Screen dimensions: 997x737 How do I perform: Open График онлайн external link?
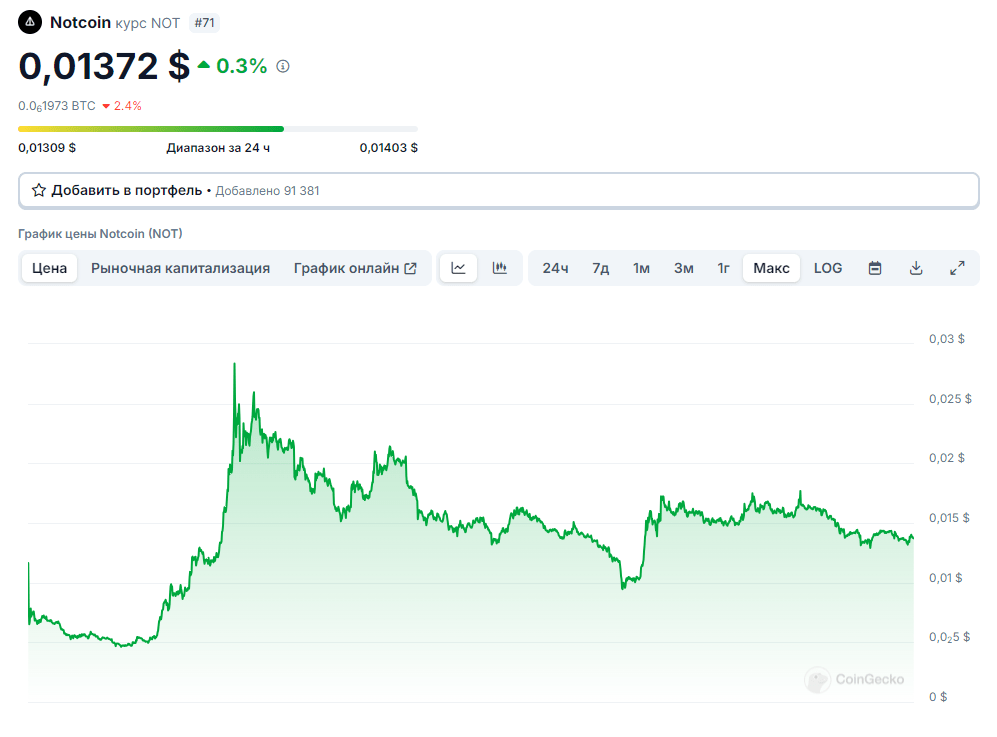[355, 268]
